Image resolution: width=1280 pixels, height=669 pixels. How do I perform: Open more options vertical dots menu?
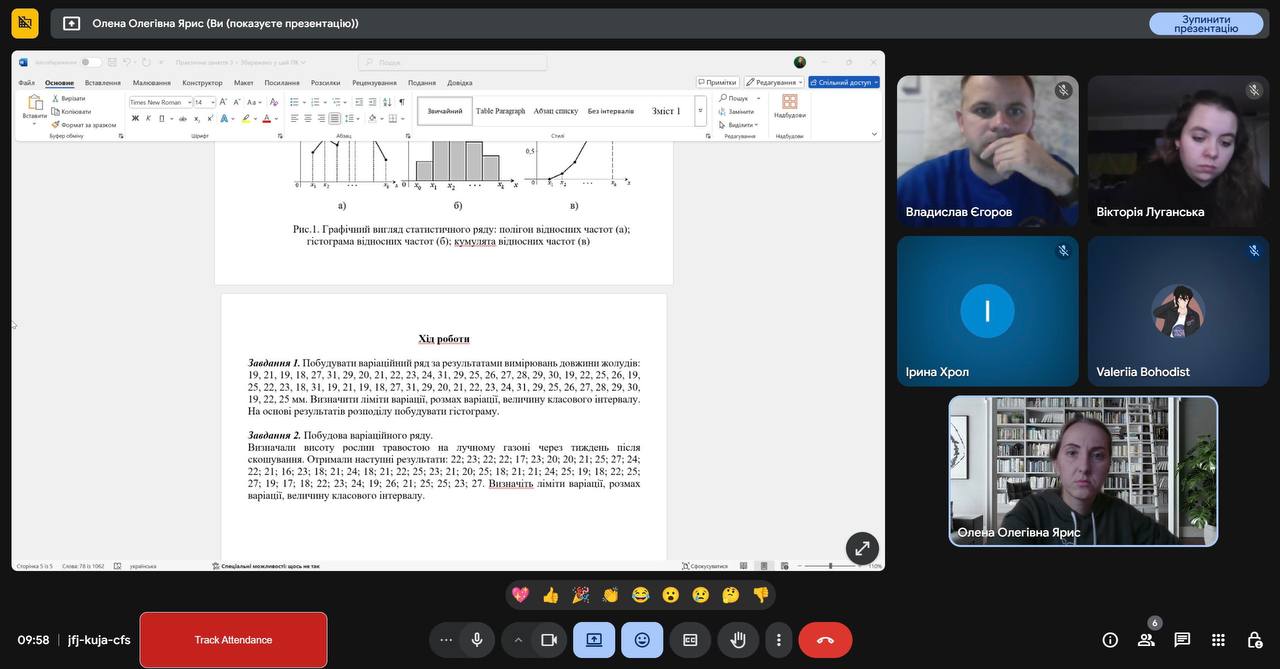778,640
